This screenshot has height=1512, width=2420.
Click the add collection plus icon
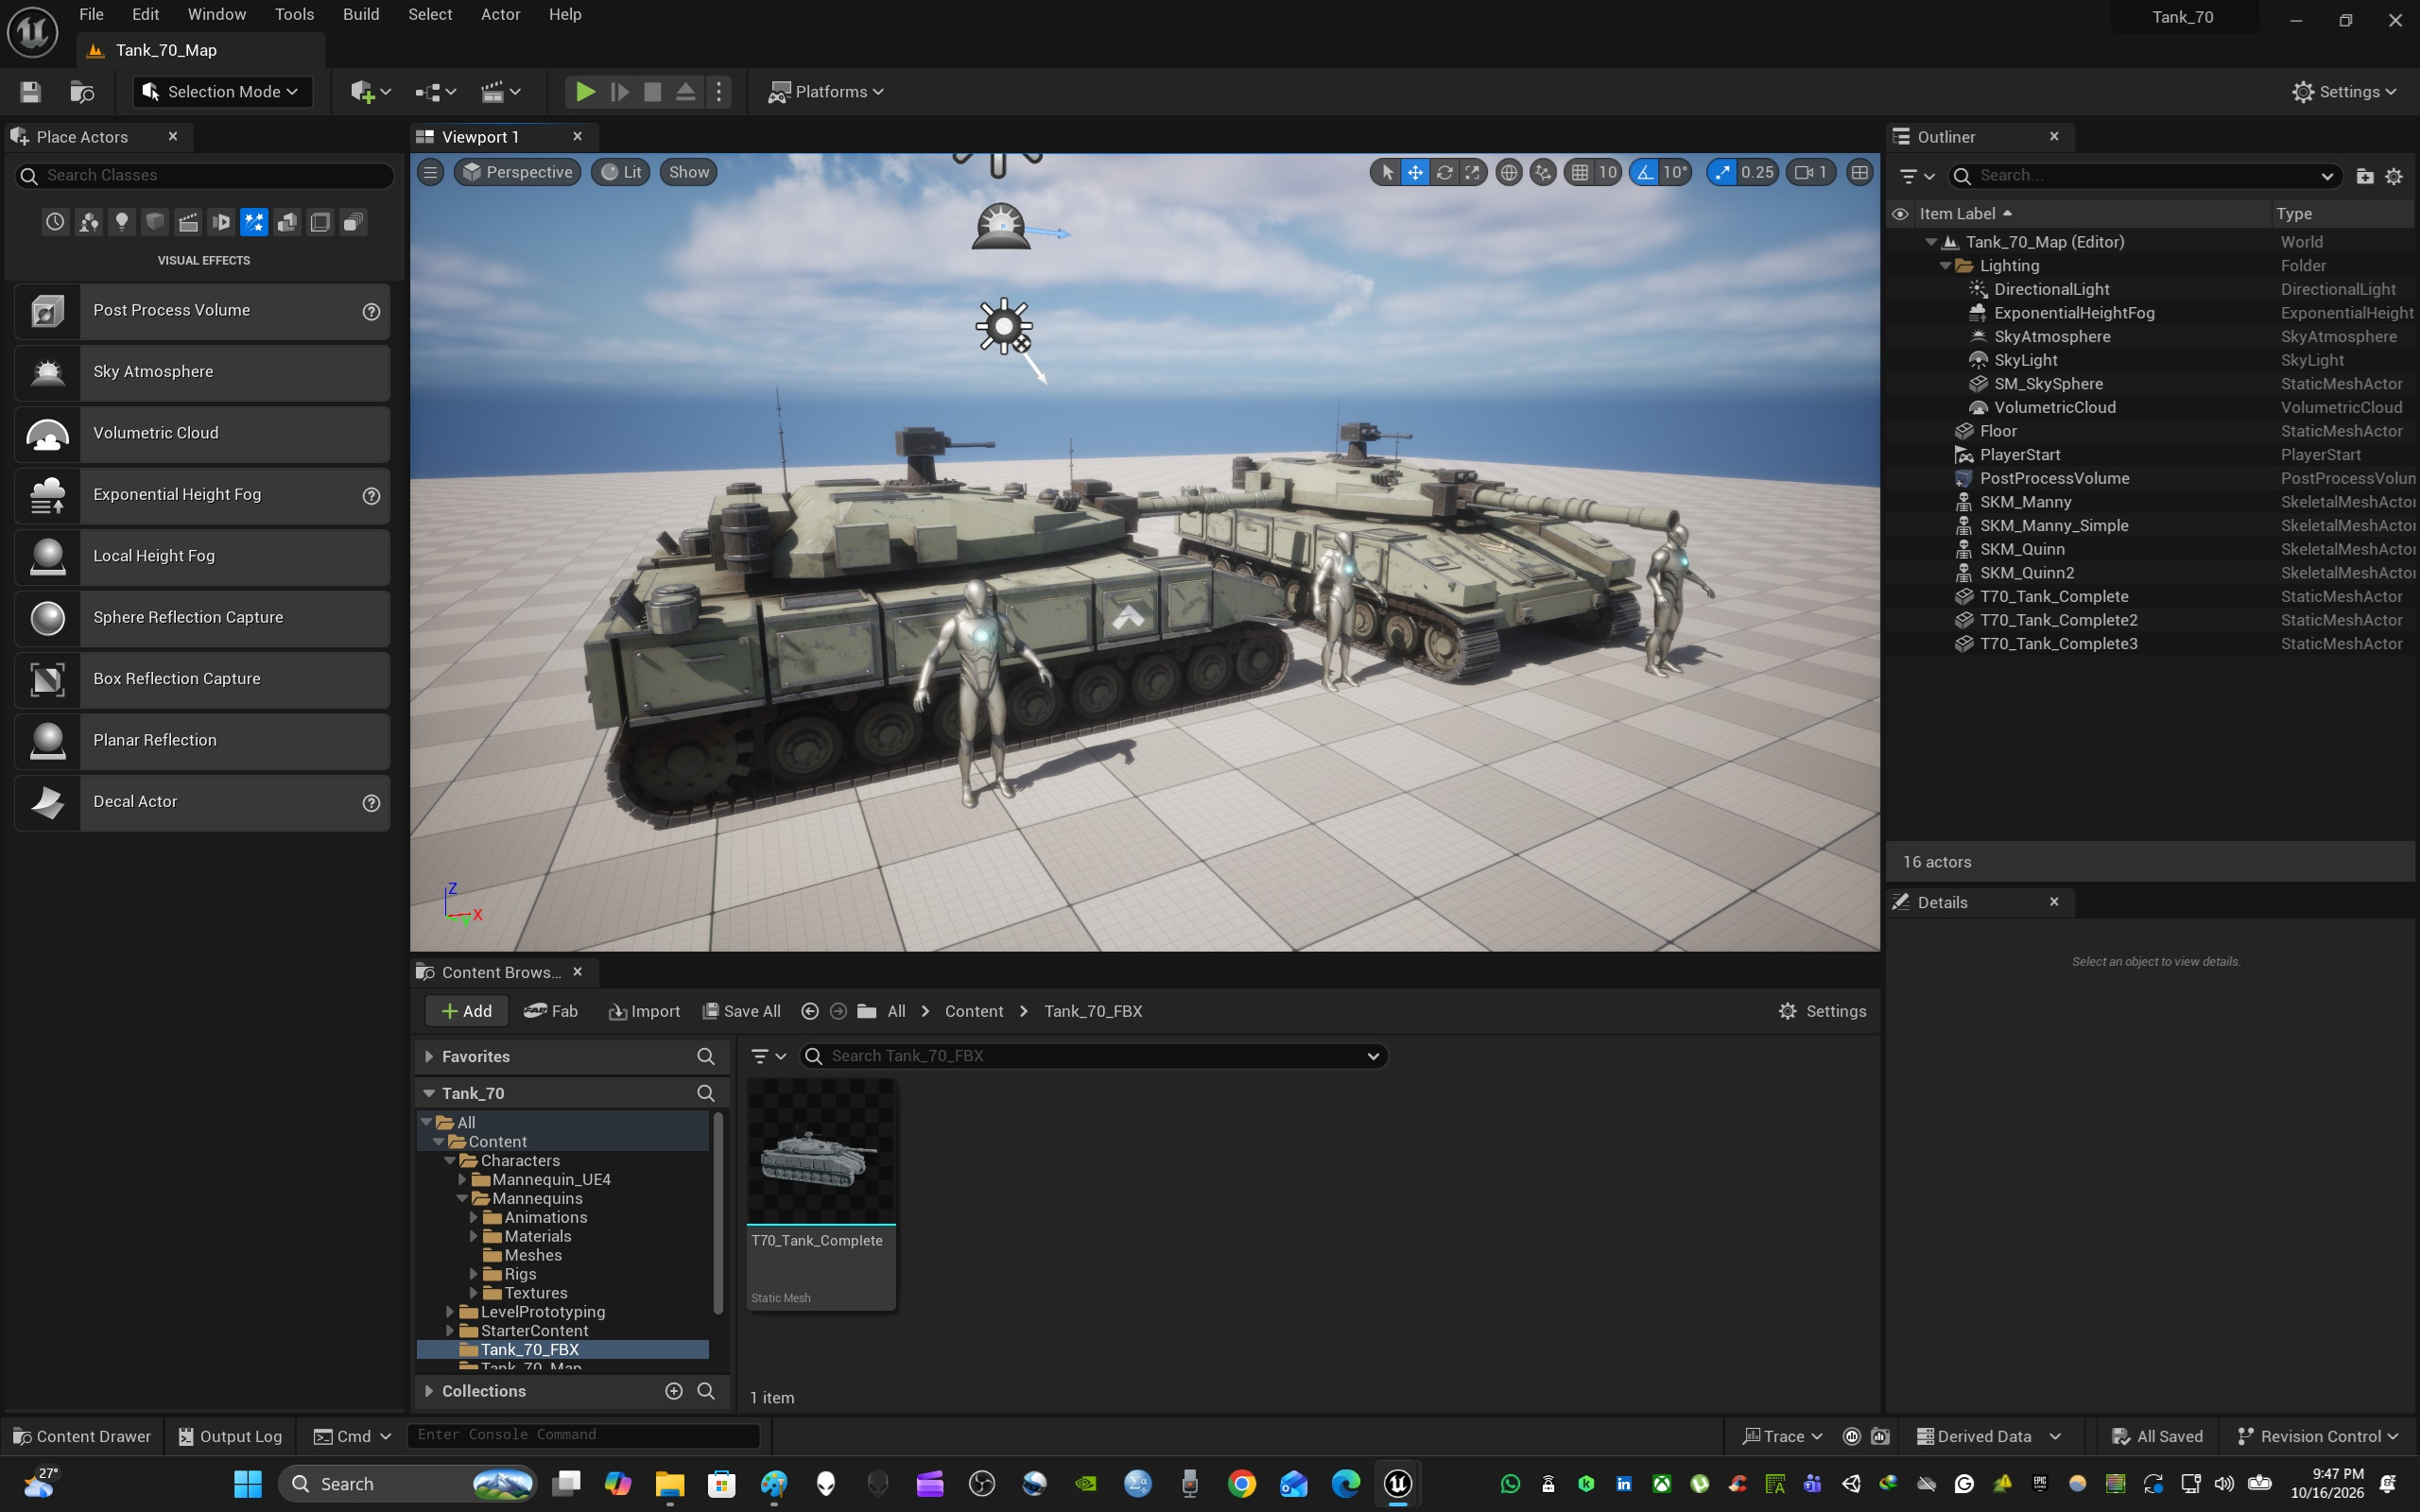tap(674, 1391)
